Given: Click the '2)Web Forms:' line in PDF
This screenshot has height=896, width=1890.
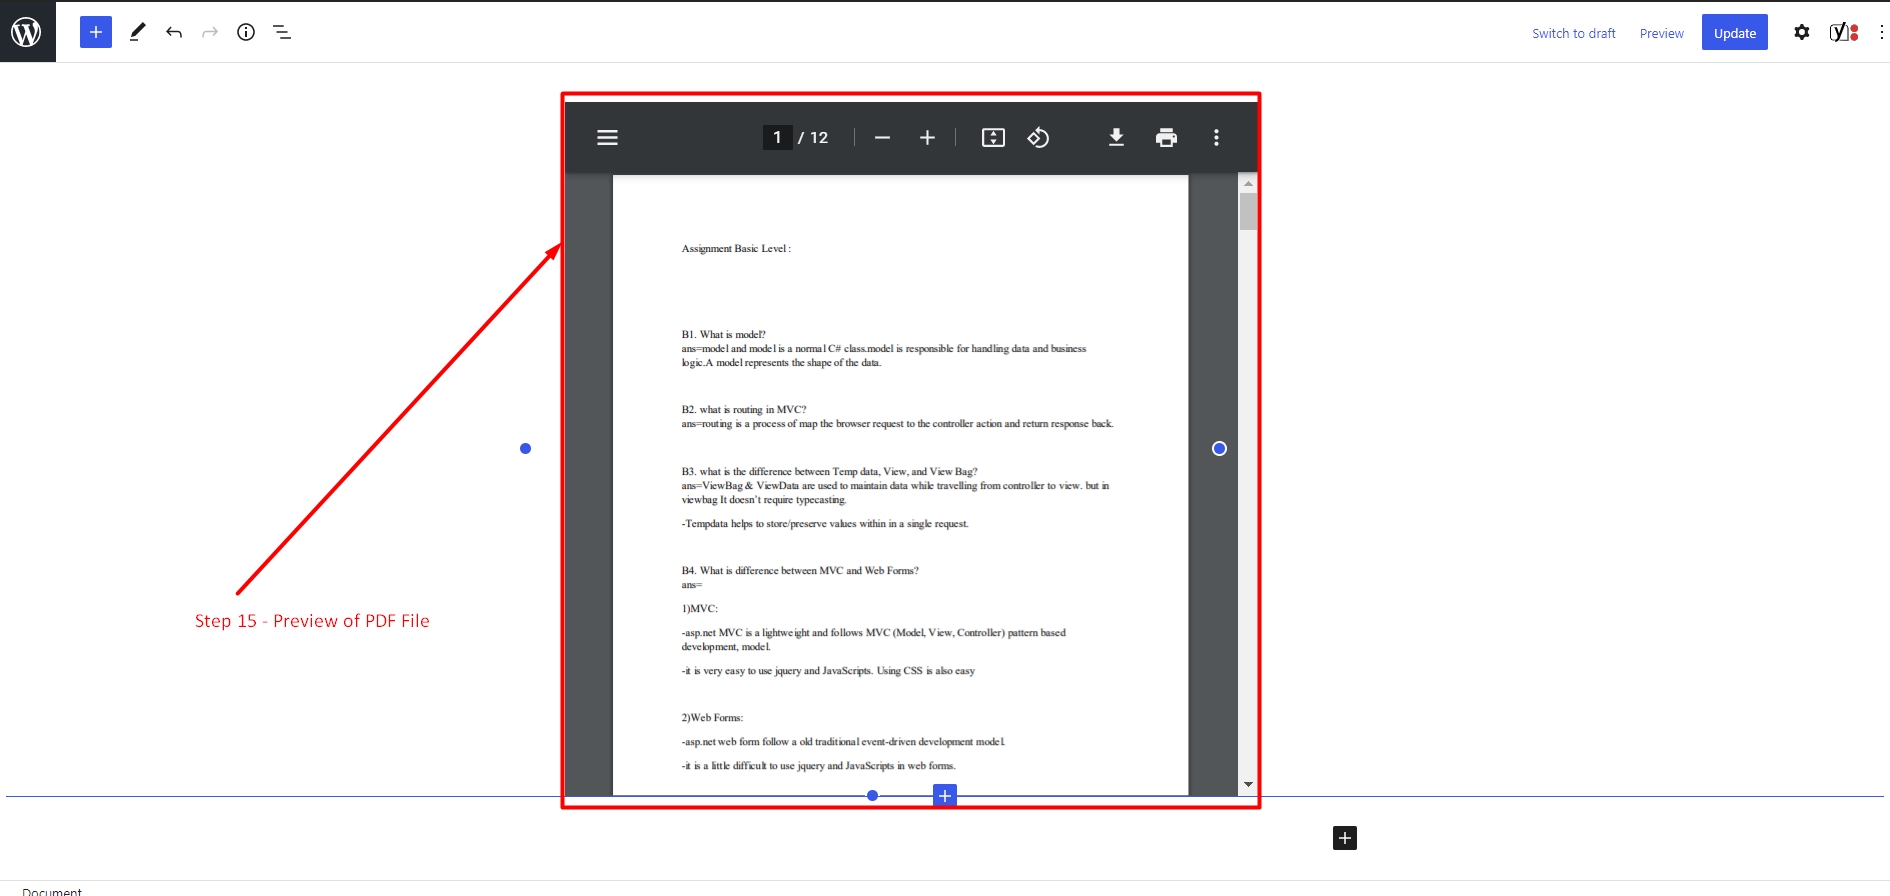Looking at the screenshot, I should [x=712, y=717].
